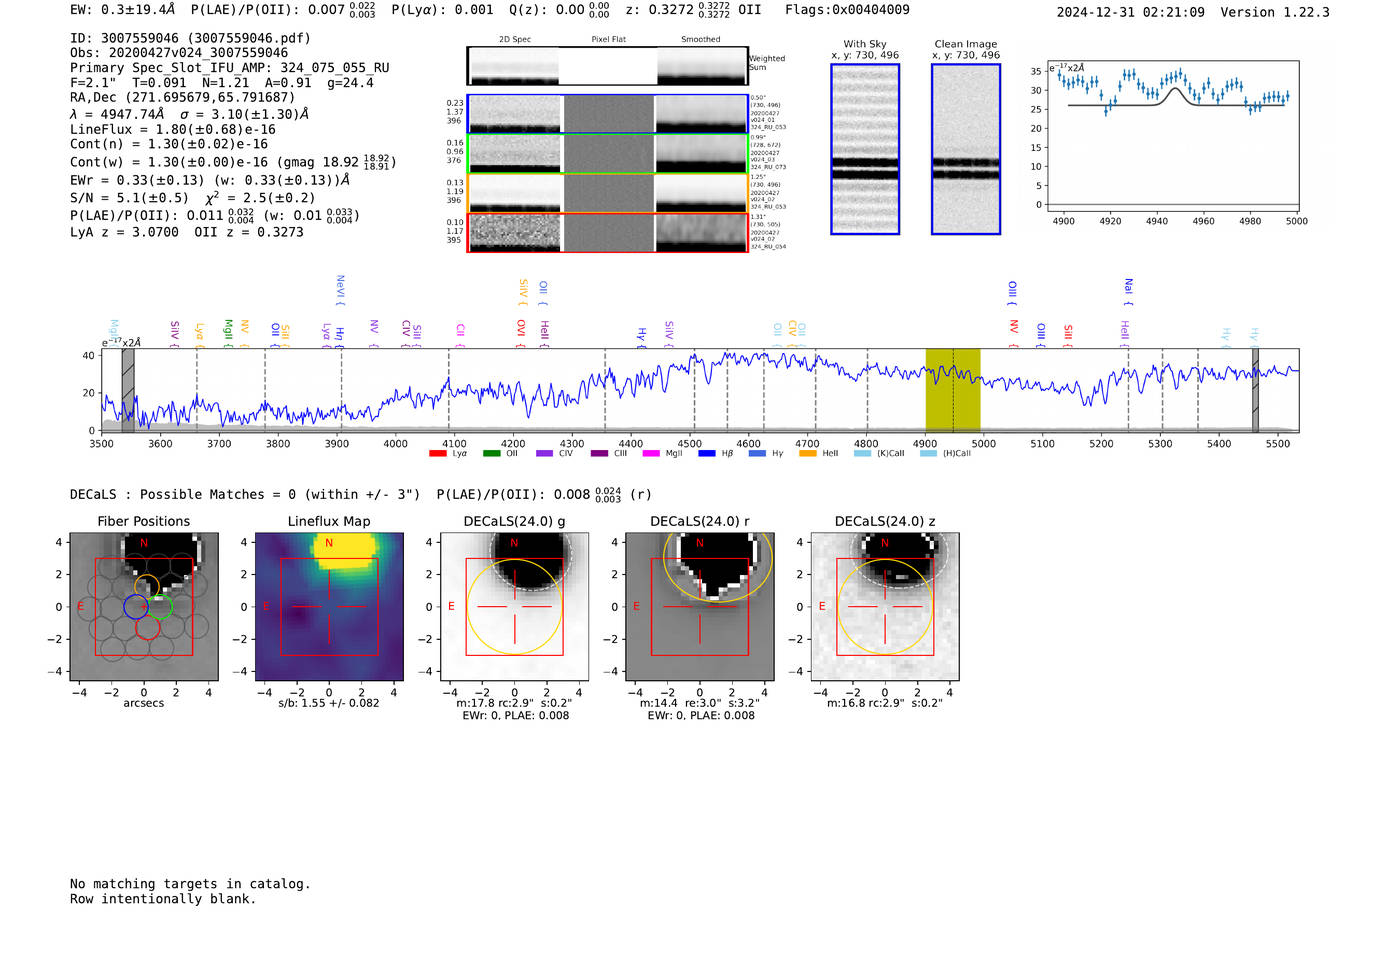Click the gray band near 5460 Å
1400x953 pixels.
pyautogui.click(x=1255, y=390)
